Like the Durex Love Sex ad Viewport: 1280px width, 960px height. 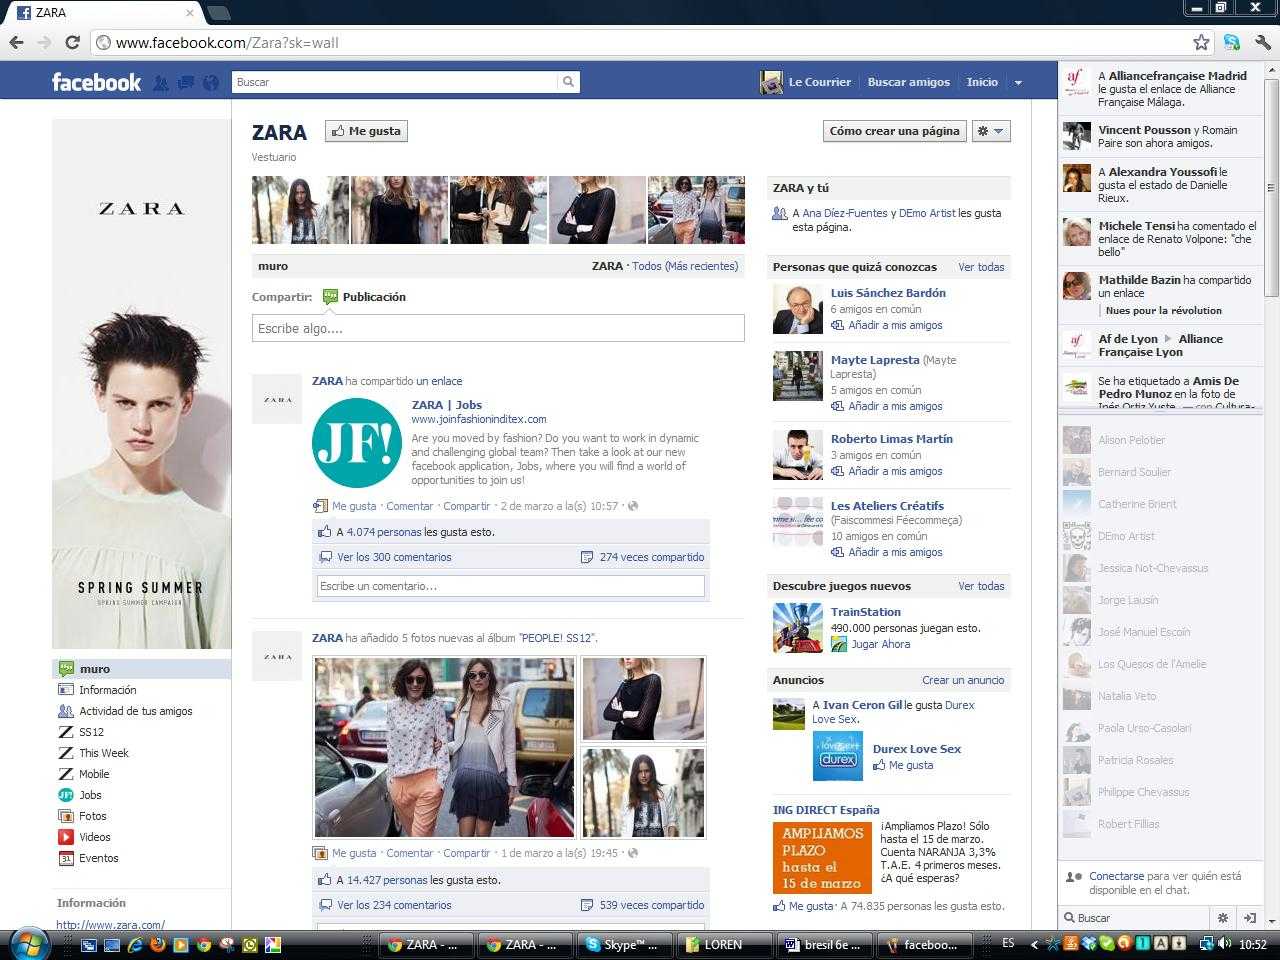point(910,765)
